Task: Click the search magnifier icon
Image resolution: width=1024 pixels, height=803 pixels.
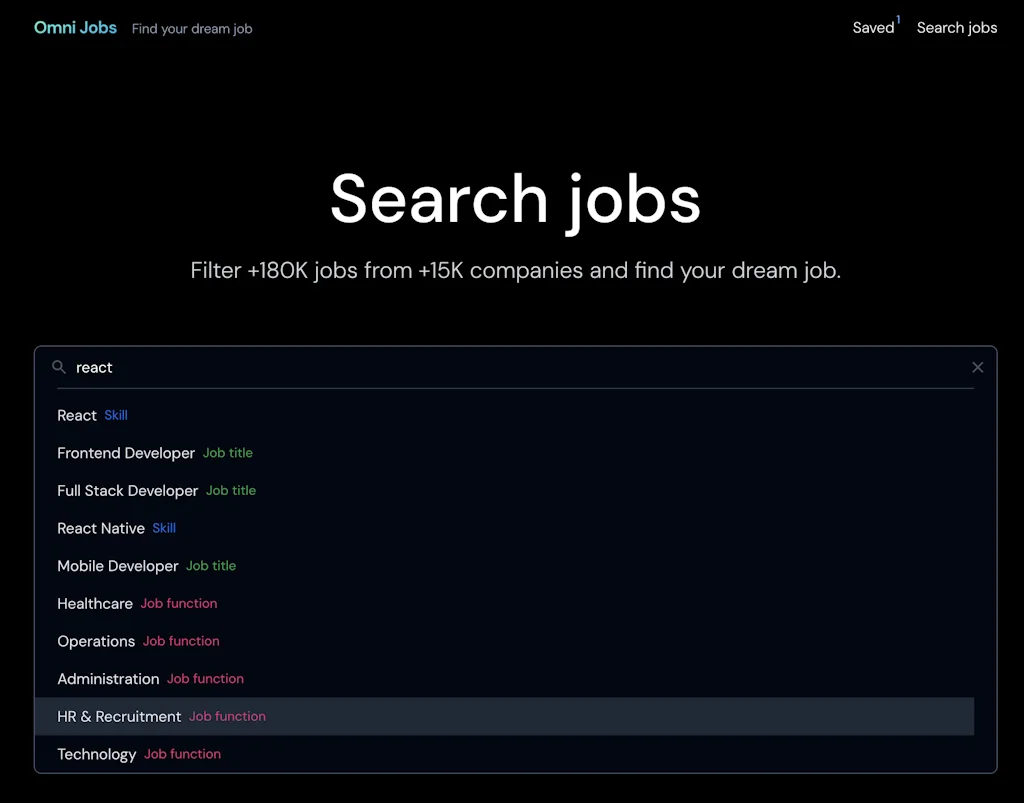Action: point(59,367)
